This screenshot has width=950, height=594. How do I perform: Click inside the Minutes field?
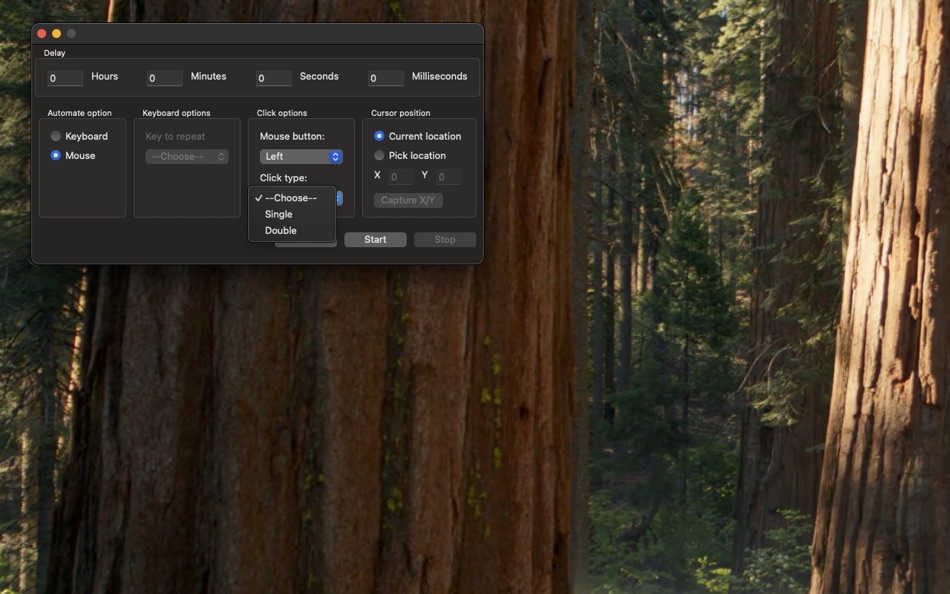coord(166,77)
